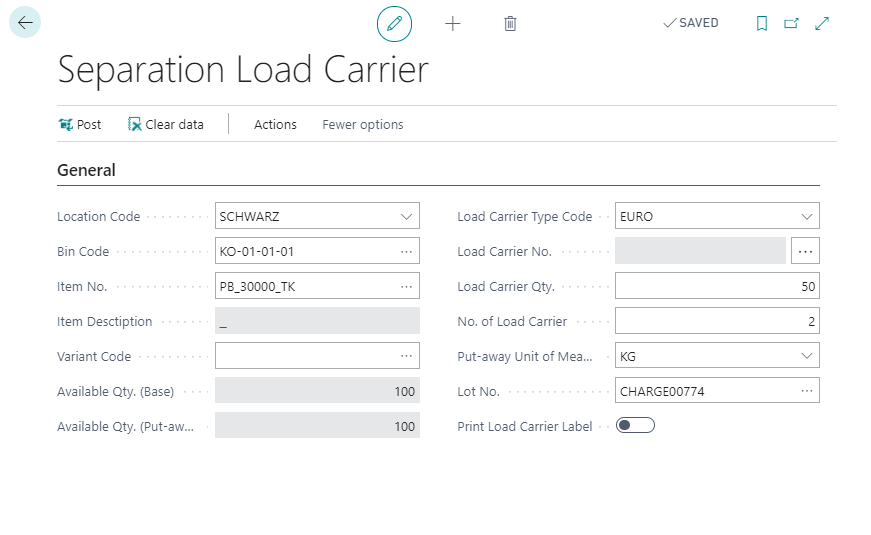Open Variant Code lookup ellipsis

coord(407,356)
